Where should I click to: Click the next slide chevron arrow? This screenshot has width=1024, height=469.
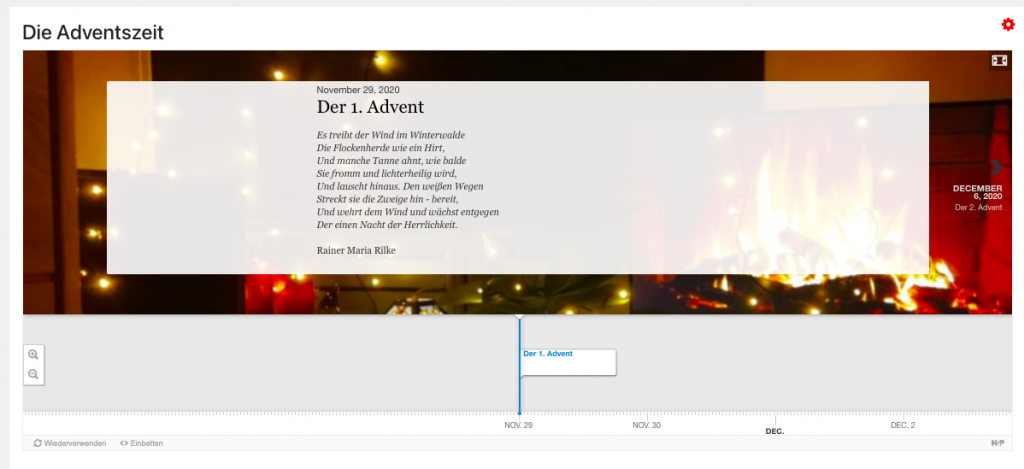tap(996, 167)
